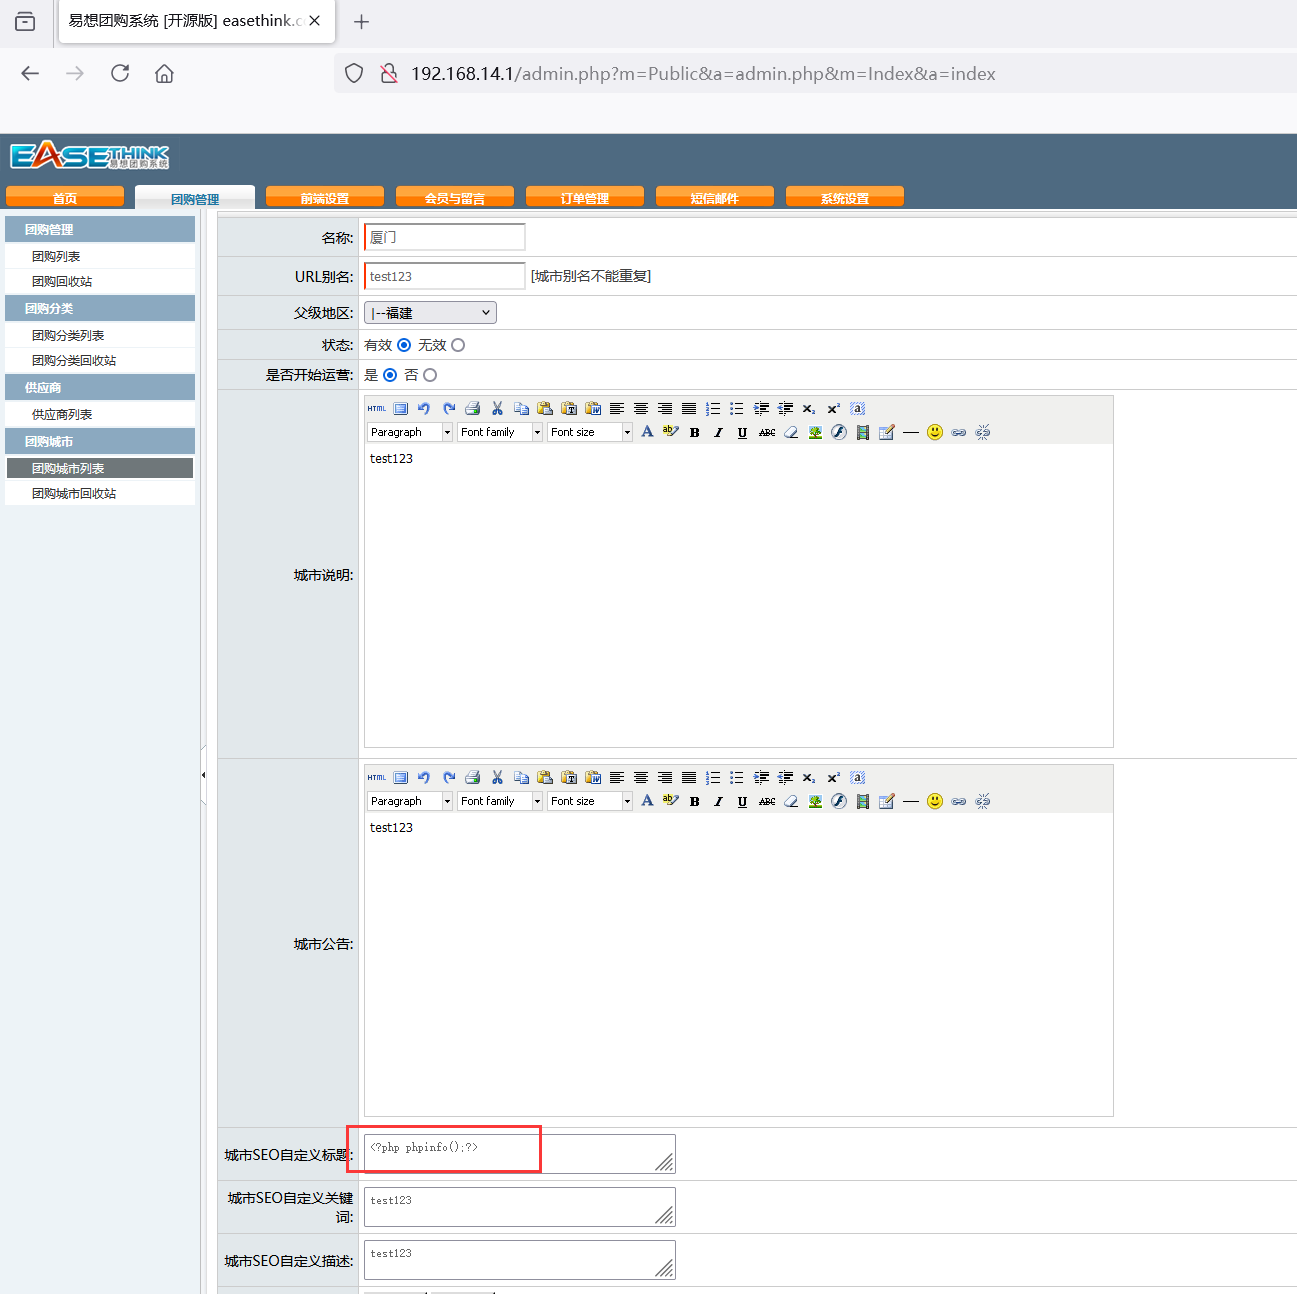The image size is (1297, 1294).
Task: Insert link in city announcement editor
Action: point(959,802)
